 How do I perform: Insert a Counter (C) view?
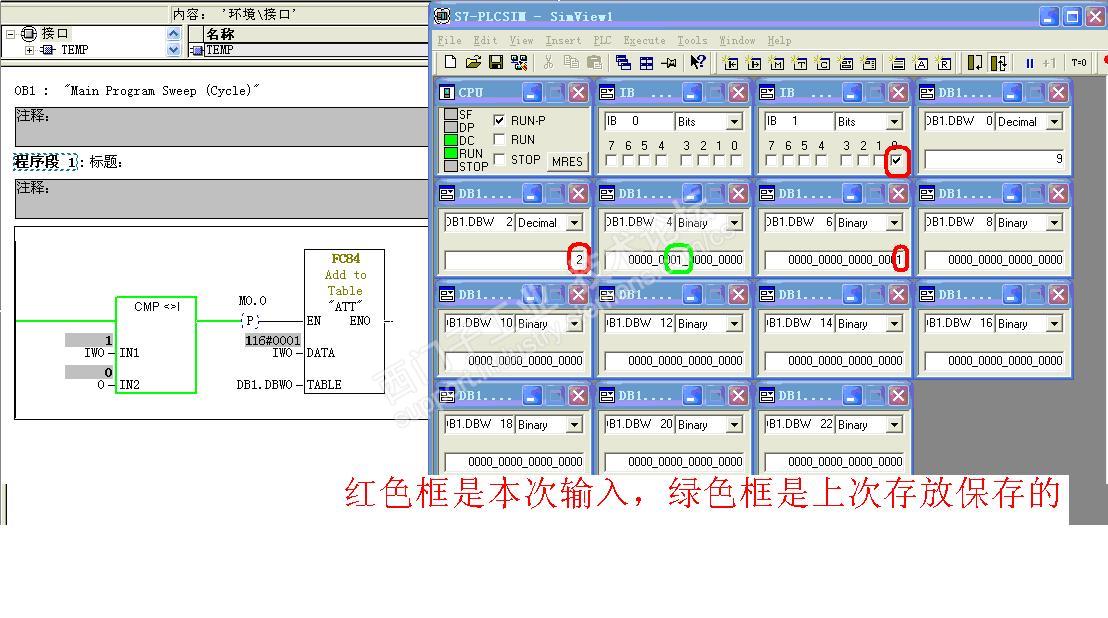(823, 64)
